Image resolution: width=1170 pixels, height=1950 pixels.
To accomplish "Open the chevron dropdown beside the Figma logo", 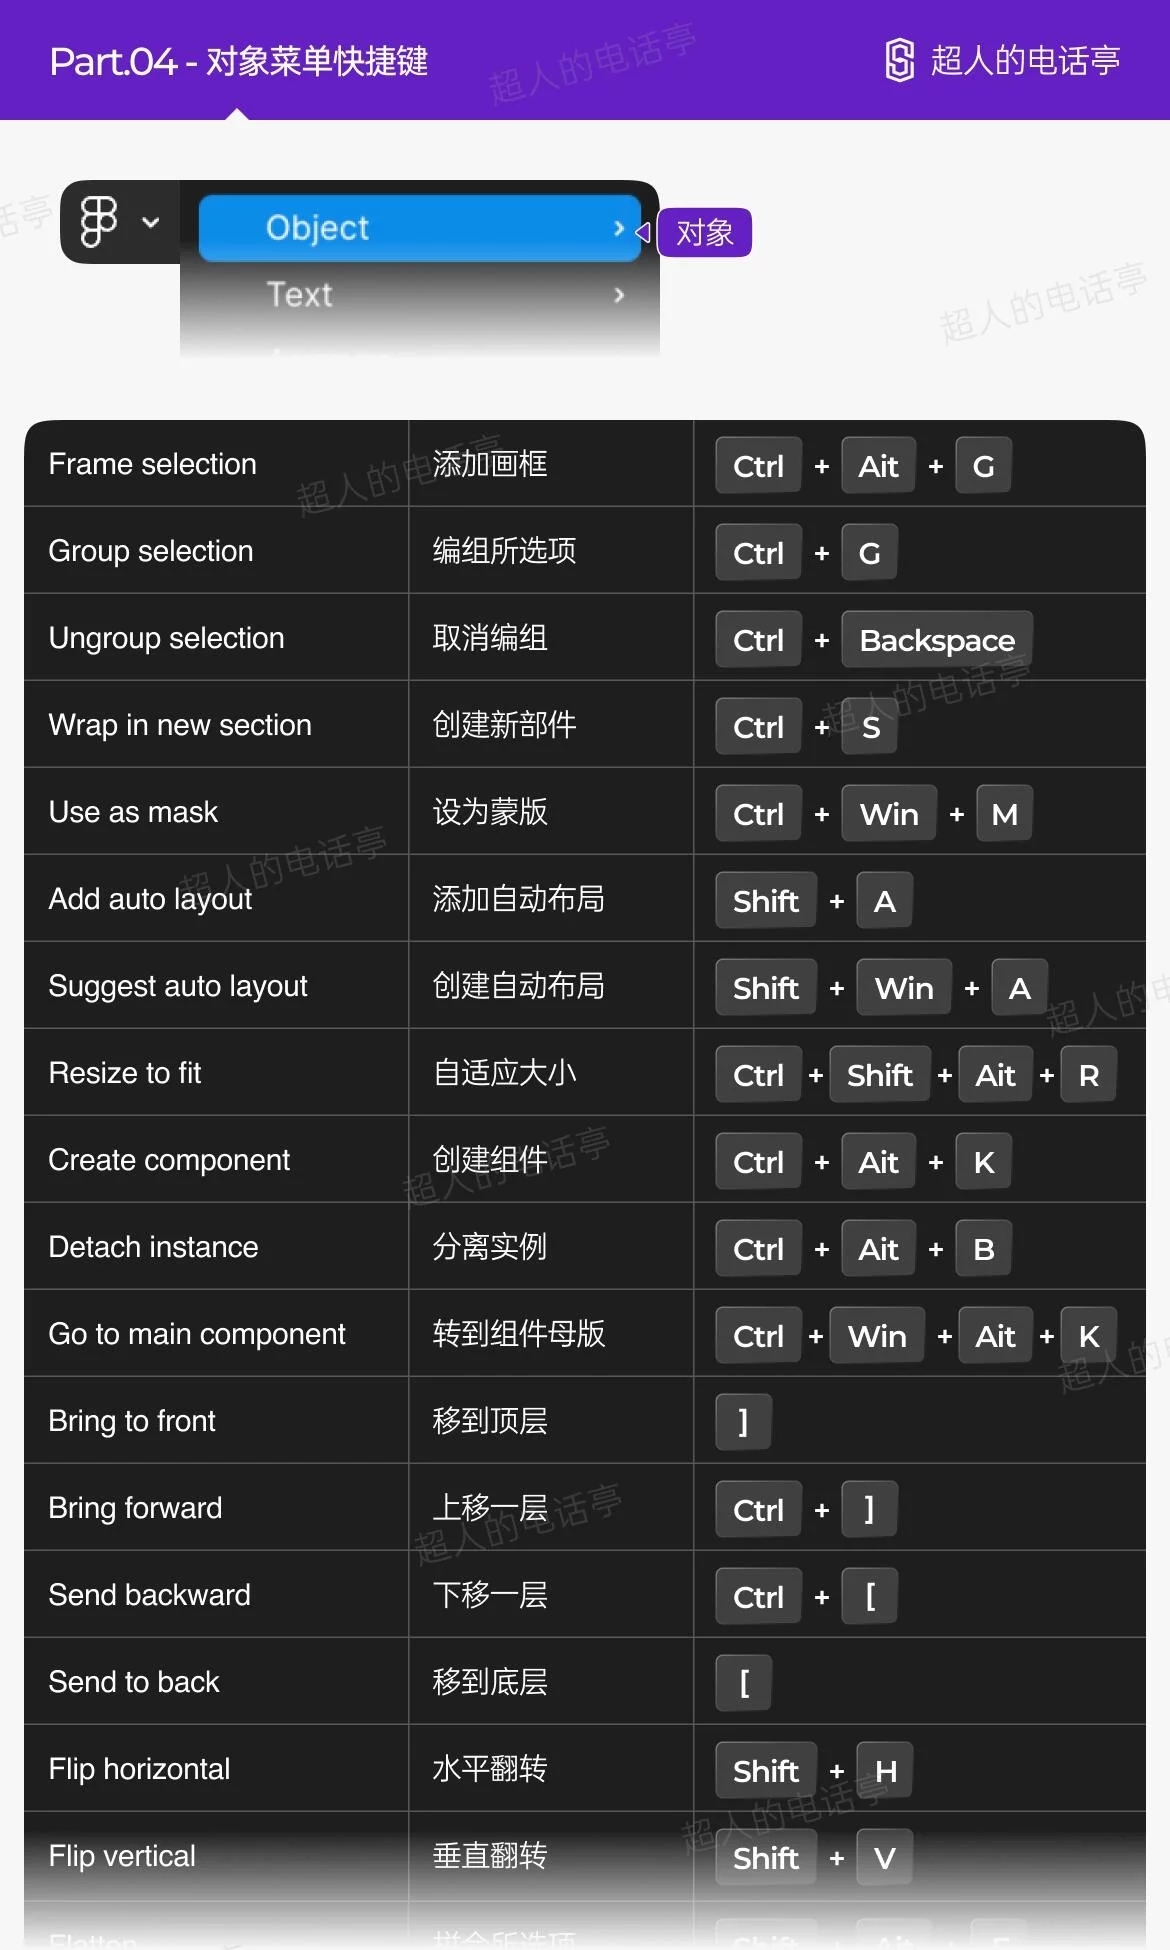I will [151, 222].
